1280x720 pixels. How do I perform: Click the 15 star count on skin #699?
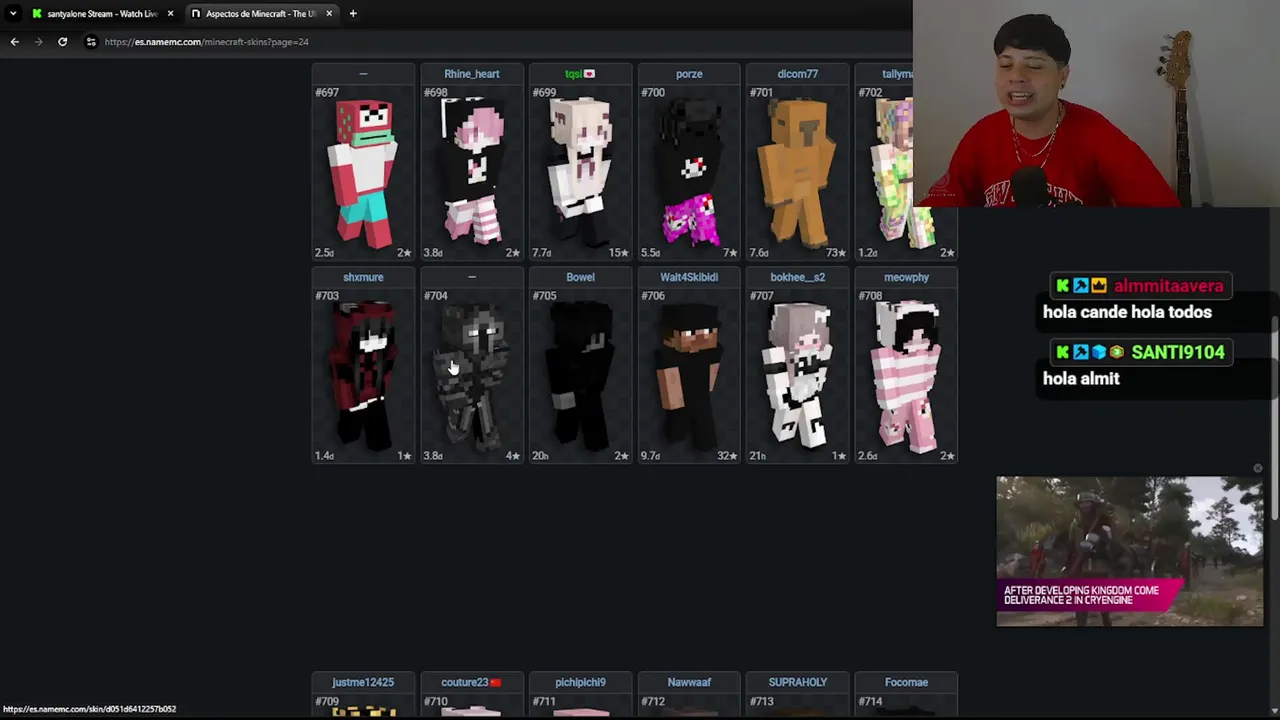pyautogui.click(x=618, y=253)
